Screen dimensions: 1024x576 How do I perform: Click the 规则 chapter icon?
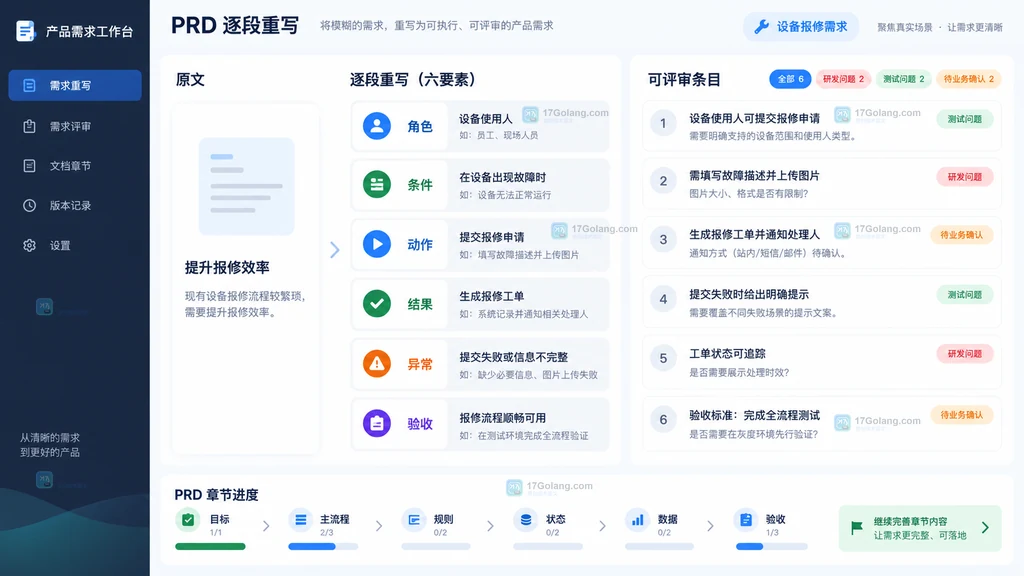414,520
